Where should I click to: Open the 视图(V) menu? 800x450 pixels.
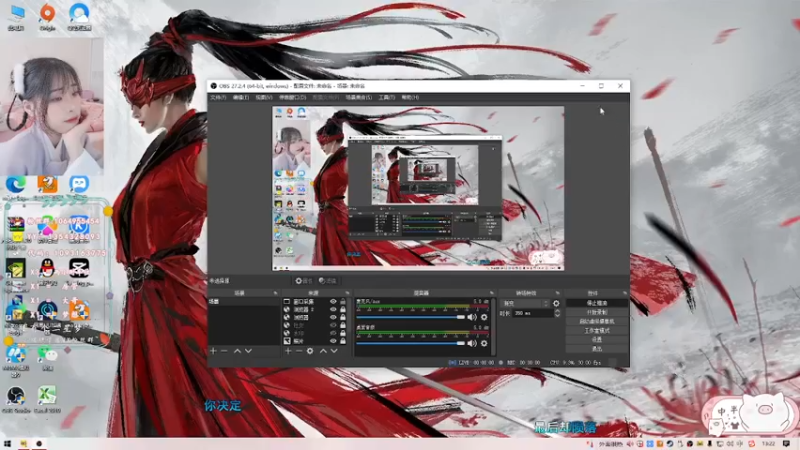coord(264,97)
